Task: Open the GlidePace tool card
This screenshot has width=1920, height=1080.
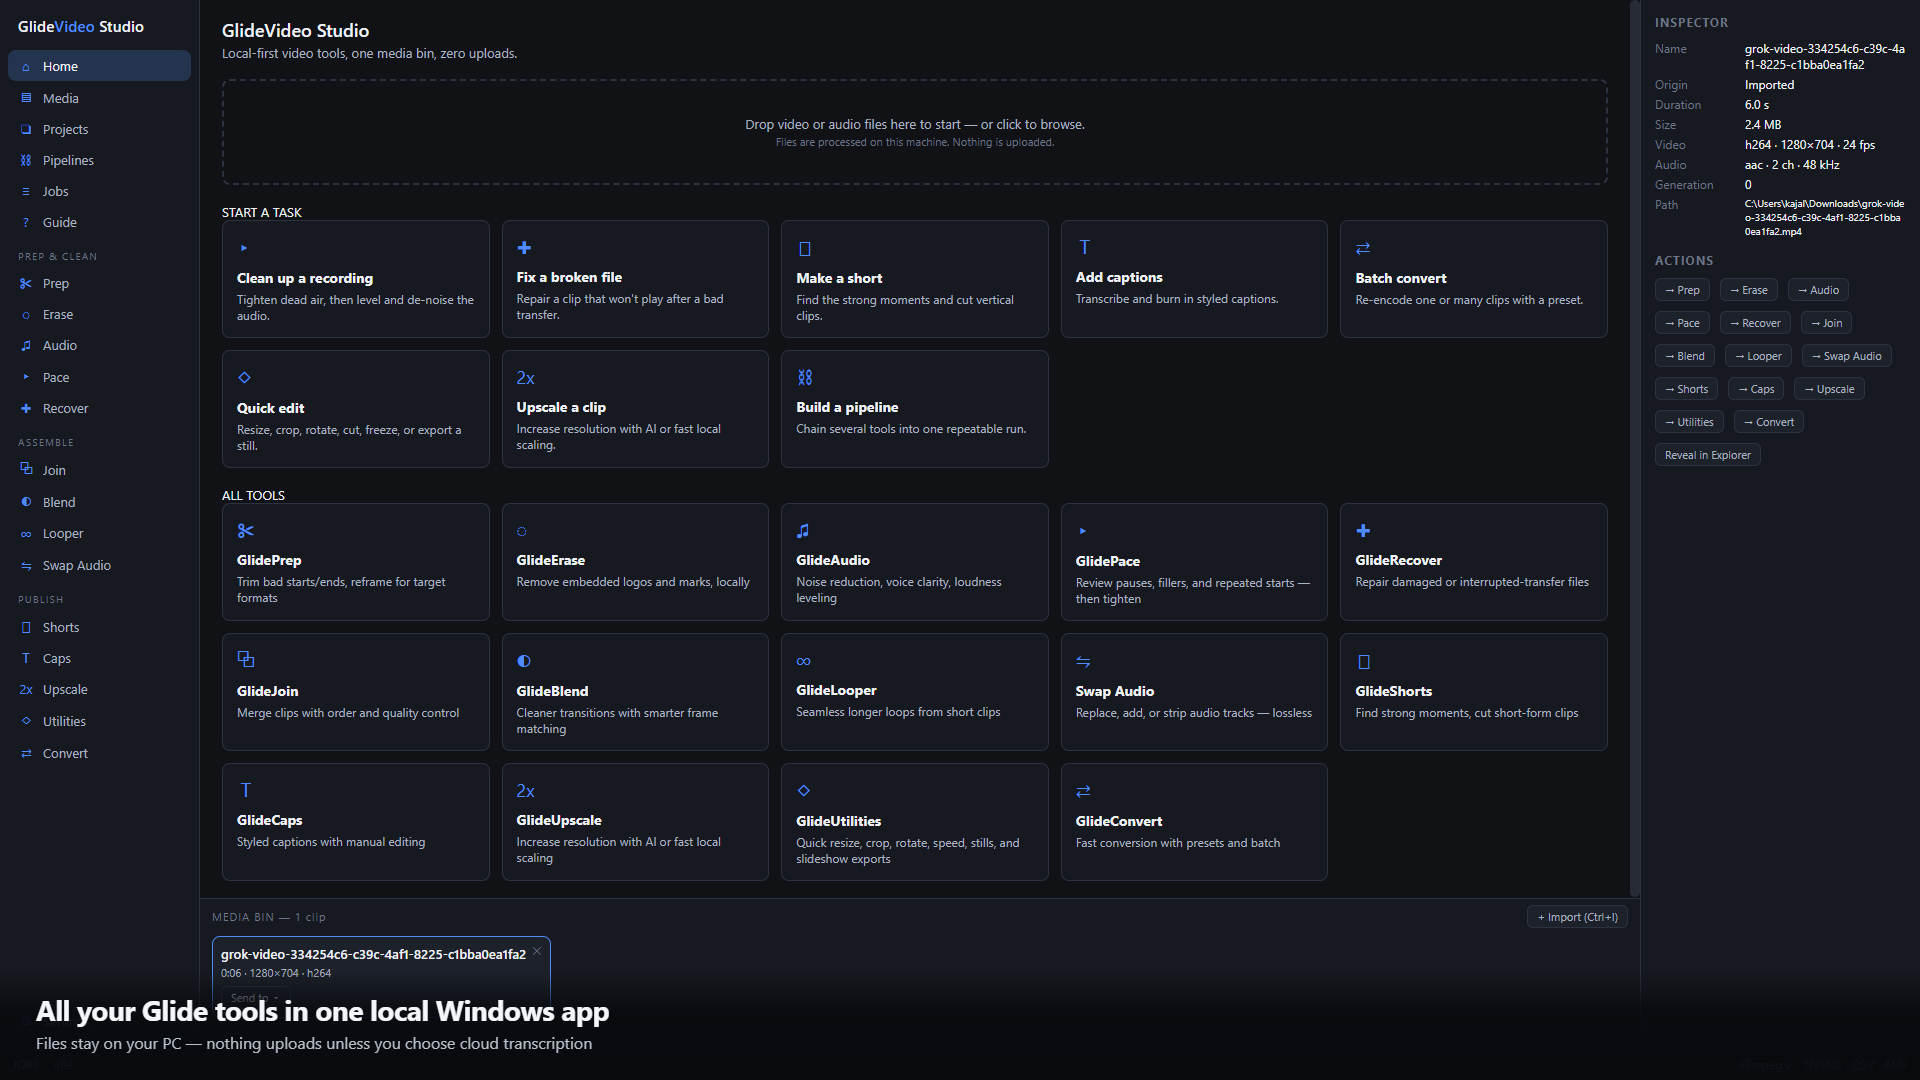Action: [x=1194, y=562]
